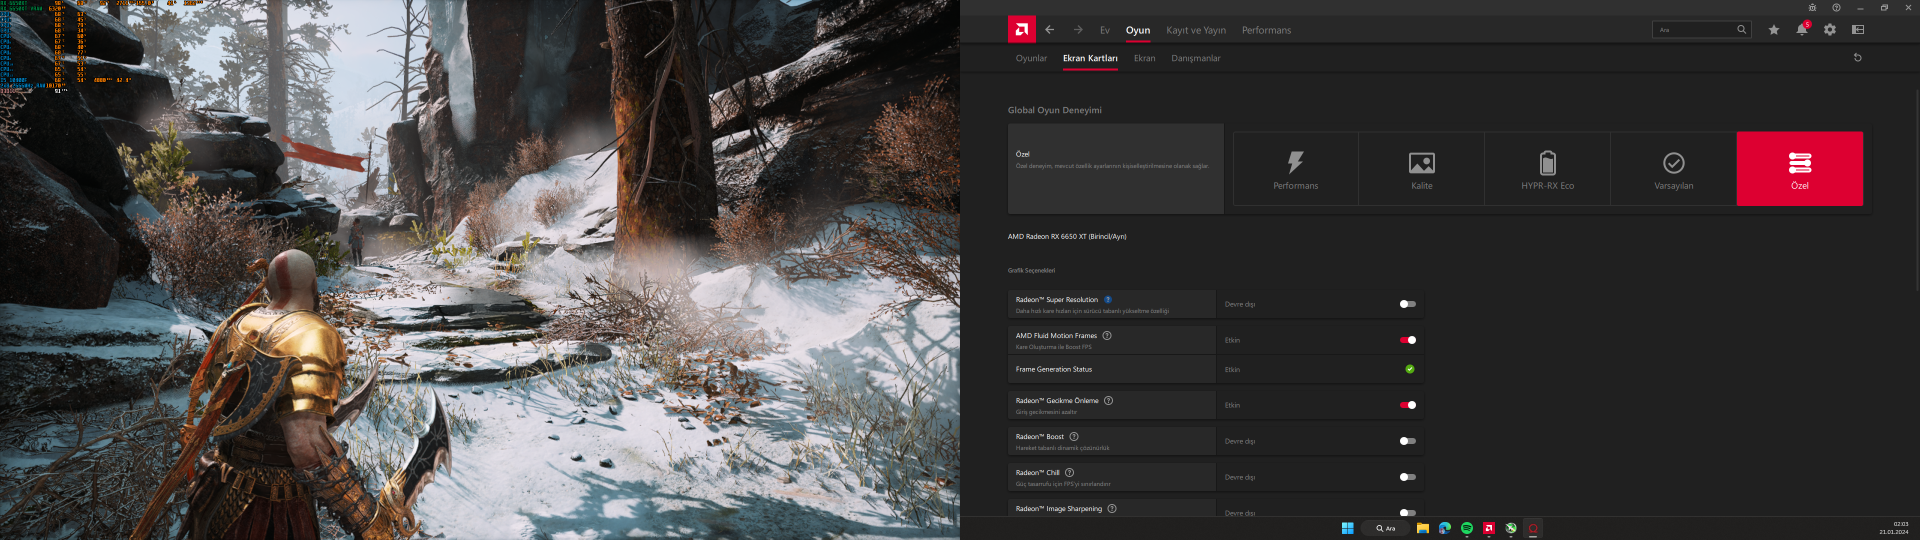Open Microsoft Edge from taskbar
This screenshot has width=1920, height=540.
coord(1444,528)
